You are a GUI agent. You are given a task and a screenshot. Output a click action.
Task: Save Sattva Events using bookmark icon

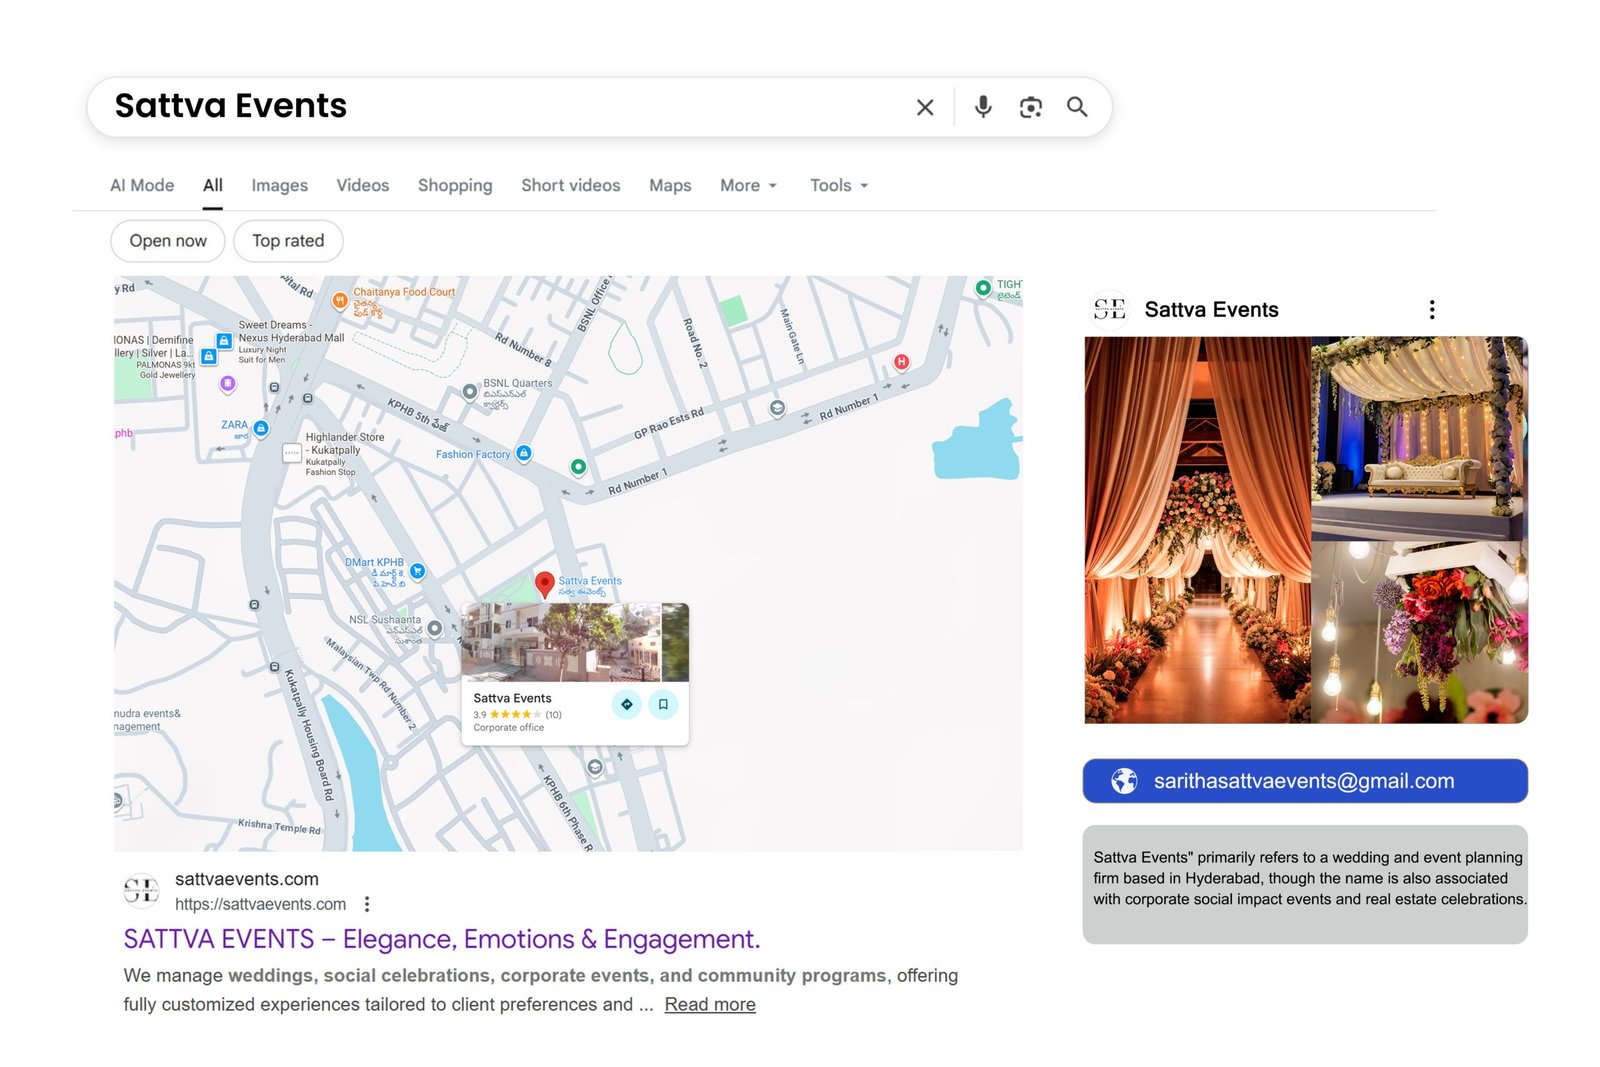point(663,704)
